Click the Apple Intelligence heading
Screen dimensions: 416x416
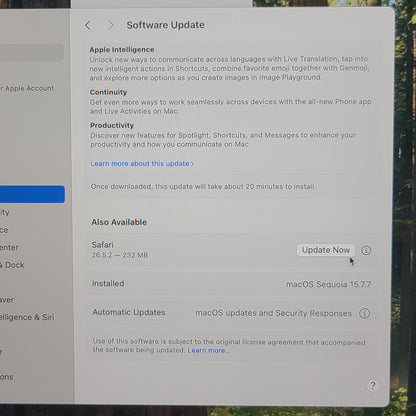tap(122, 50)
